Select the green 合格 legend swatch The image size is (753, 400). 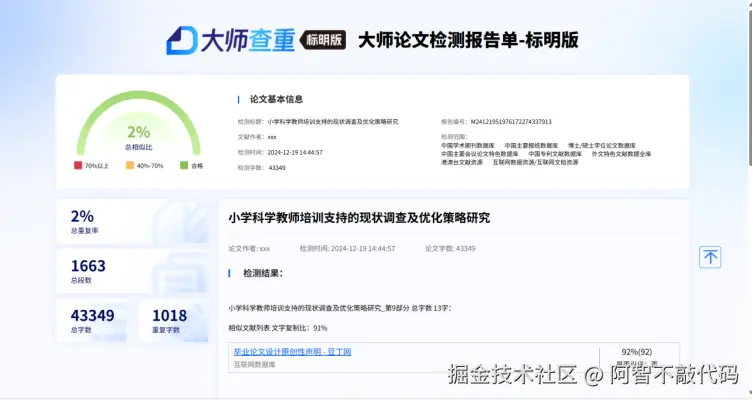point(184,165)
